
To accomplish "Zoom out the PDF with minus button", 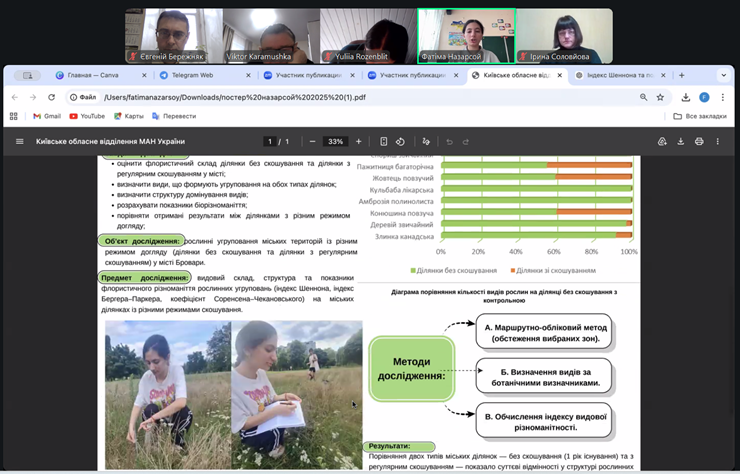I will (x=313, y=141).
